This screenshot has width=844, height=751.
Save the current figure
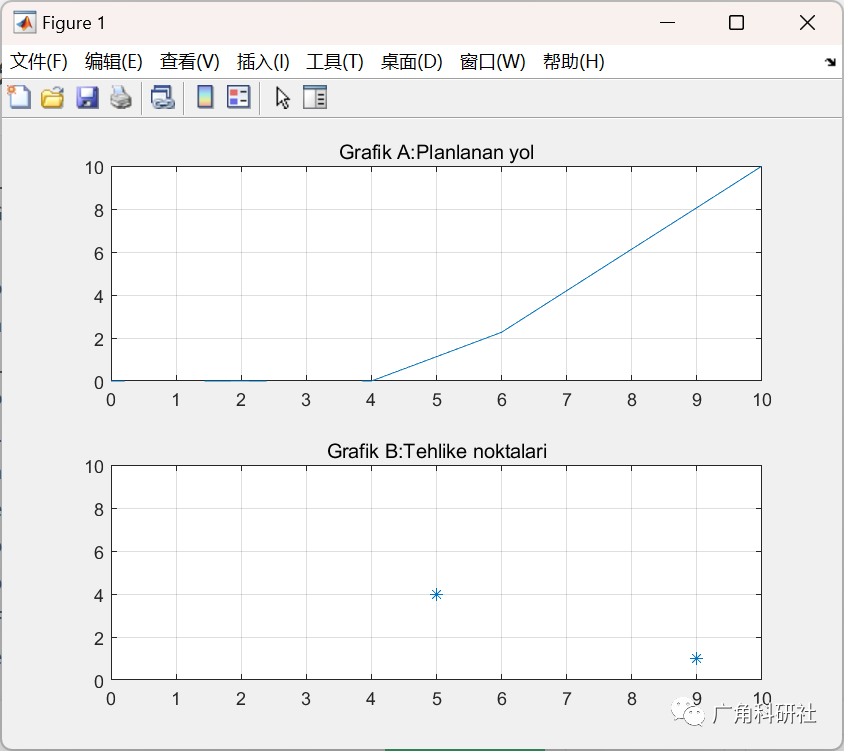pos(86,97)
